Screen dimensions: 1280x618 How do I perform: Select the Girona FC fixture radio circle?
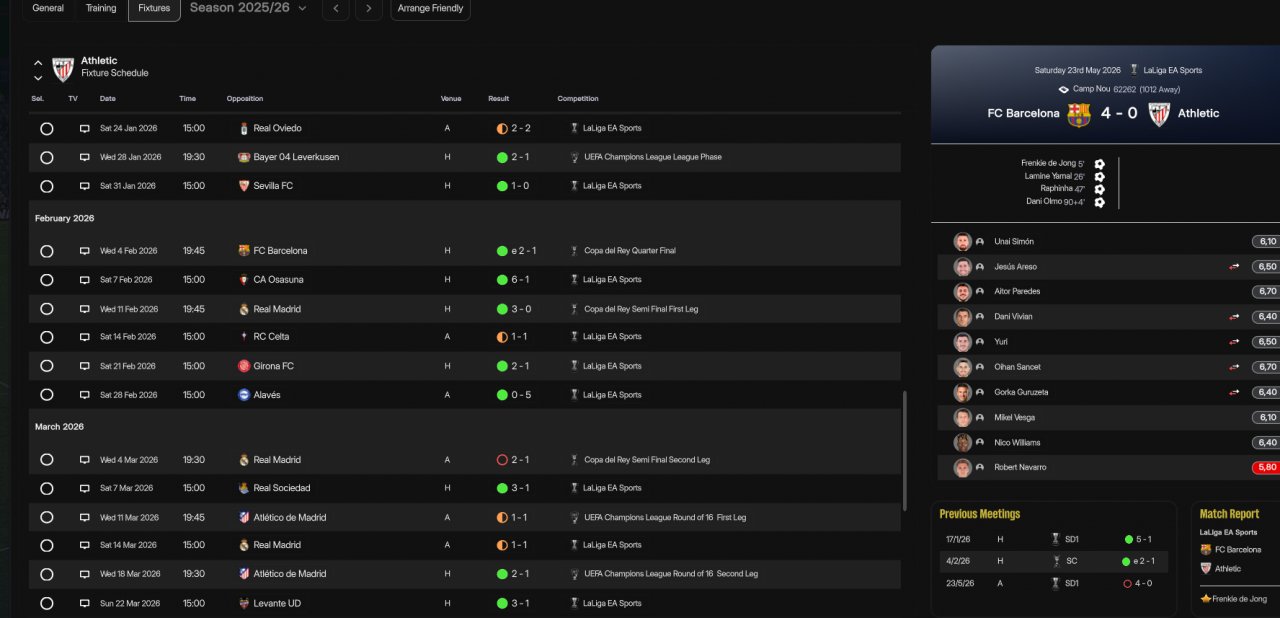46,366
